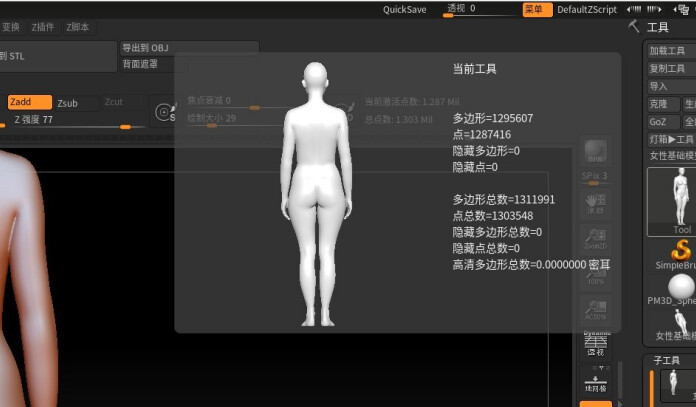Click the text 多边形总数=1311991
696x407 pixels.
coord(503,200)
